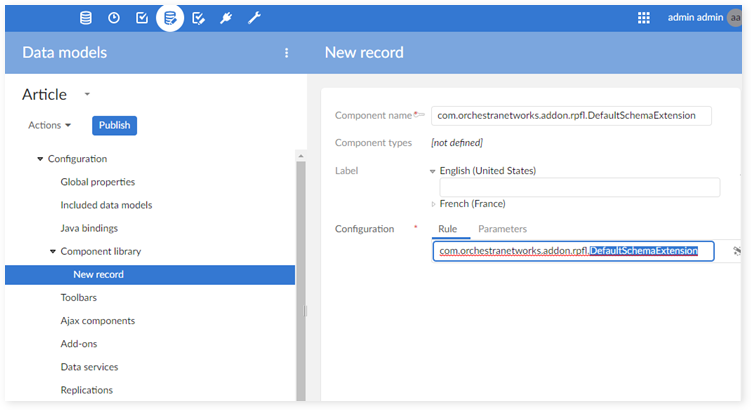Open the checklist-with-pencil icon in top bar
Screen dimensions: 751x410
(198, 17)
